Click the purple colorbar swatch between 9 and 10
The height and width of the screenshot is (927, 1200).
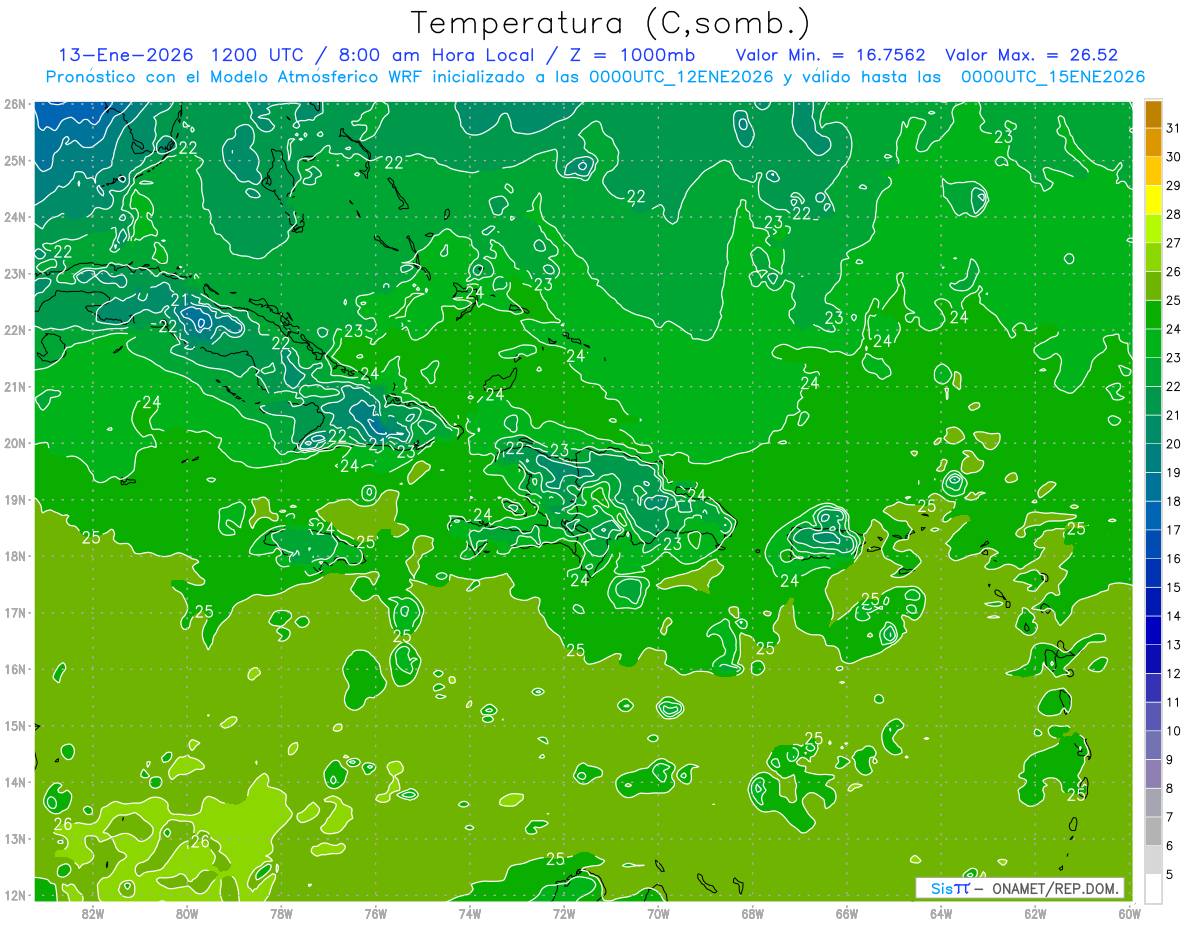[1153, 745]
